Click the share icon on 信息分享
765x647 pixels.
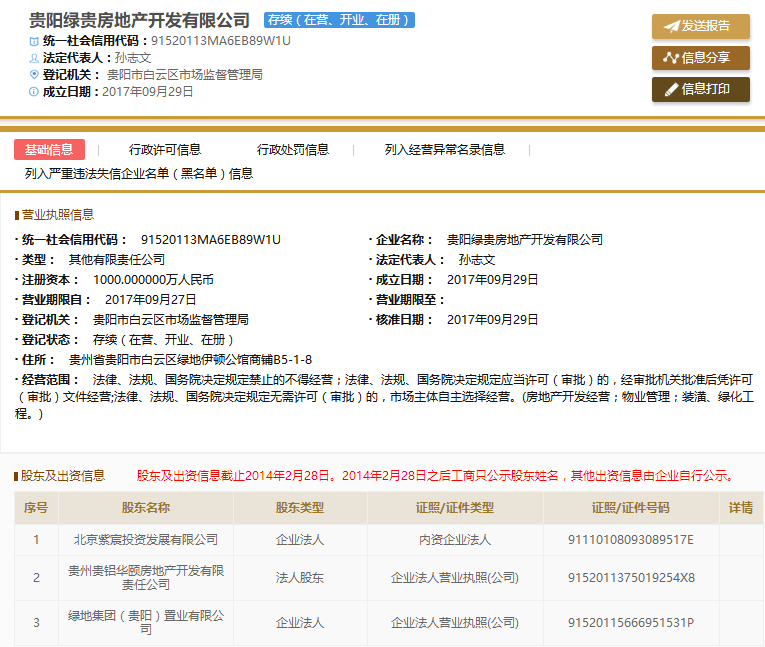point(671,58)
